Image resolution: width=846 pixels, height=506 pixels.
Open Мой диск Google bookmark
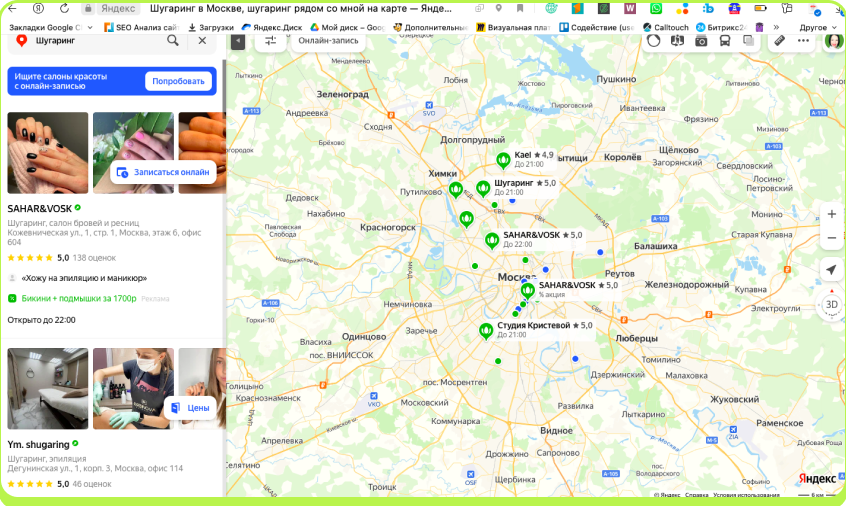[347, 28]
